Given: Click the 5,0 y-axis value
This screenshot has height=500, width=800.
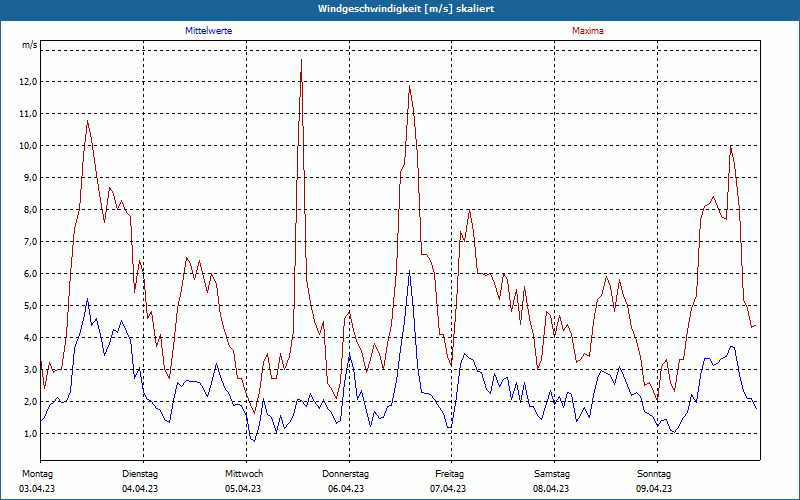Looking at the screenshot, I should click(x=30, y=306).
